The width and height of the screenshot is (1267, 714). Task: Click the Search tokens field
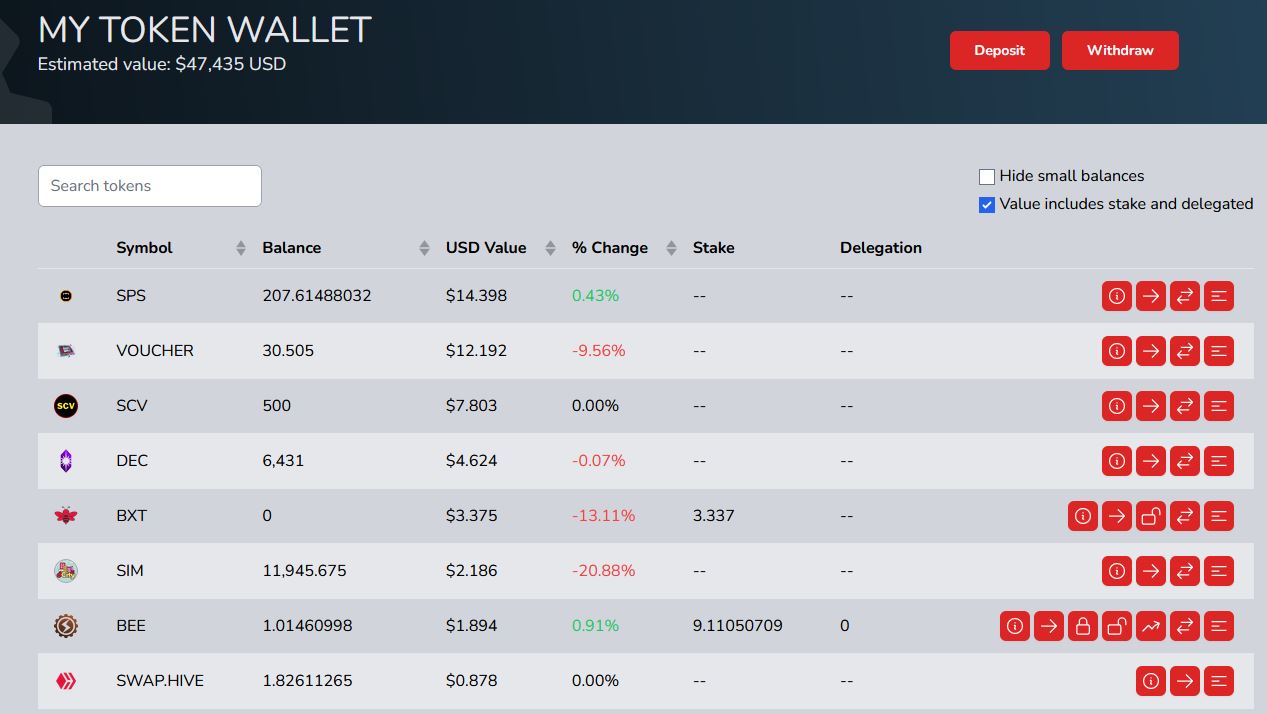[150, 186]
